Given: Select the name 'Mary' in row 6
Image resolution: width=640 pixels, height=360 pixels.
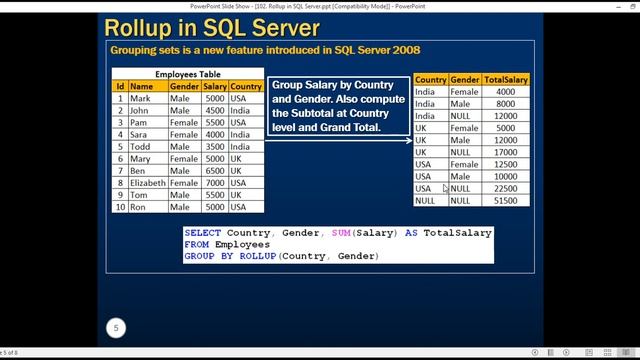Looking at the screenshot, I should pyautogui.click(x=140, y=159).
